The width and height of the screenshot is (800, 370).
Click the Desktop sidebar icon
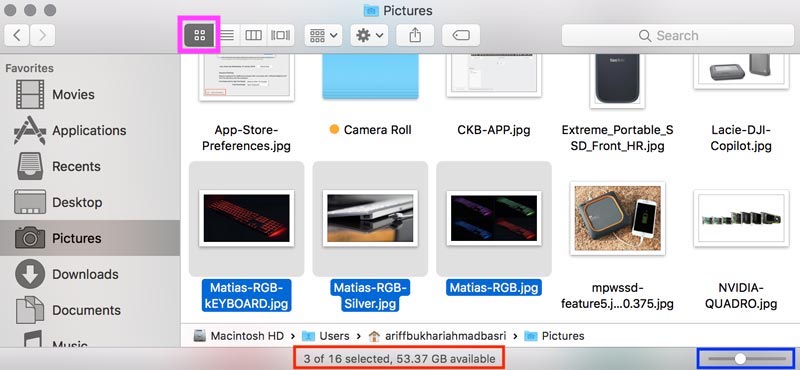(x=30, y=202)
